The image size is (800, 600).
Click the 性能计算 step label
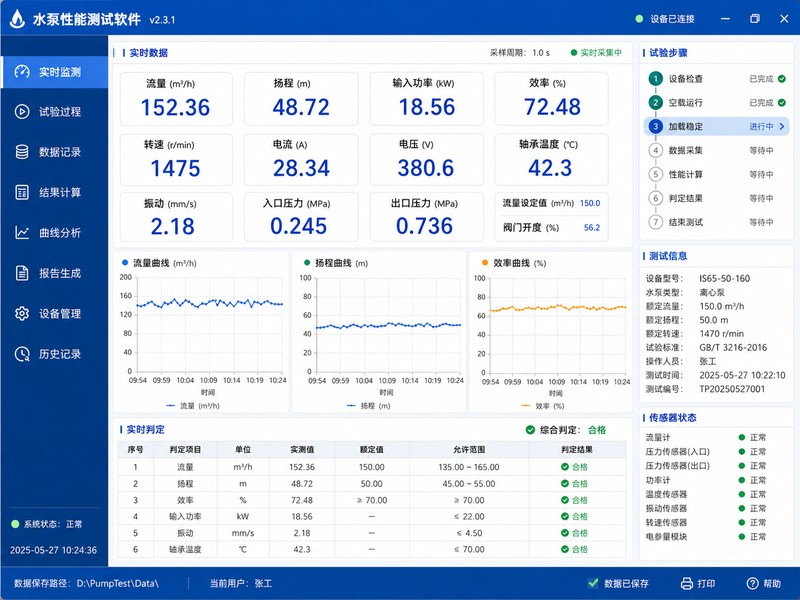tap(686, 174)
